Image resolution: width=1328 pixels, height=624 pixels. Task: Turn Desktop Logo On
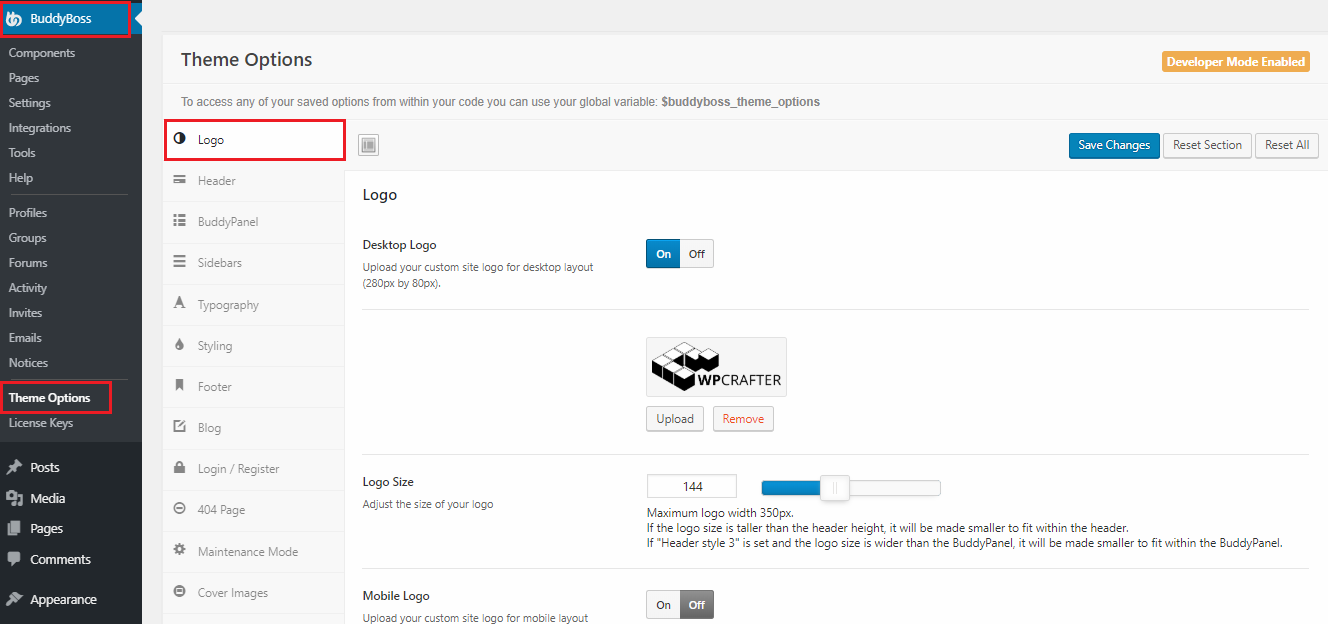pyautogui.click(x=663, y=254)
